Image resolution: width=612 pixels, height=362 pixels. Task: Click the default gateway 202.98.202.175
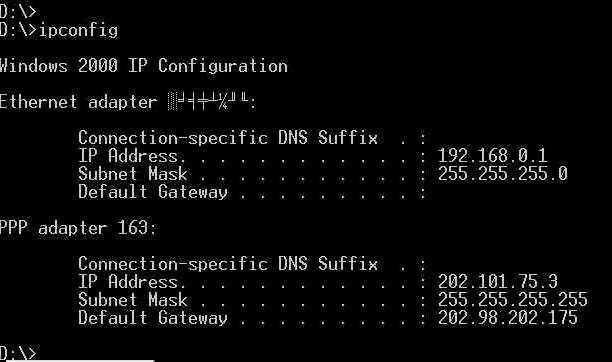click(508, 317)
